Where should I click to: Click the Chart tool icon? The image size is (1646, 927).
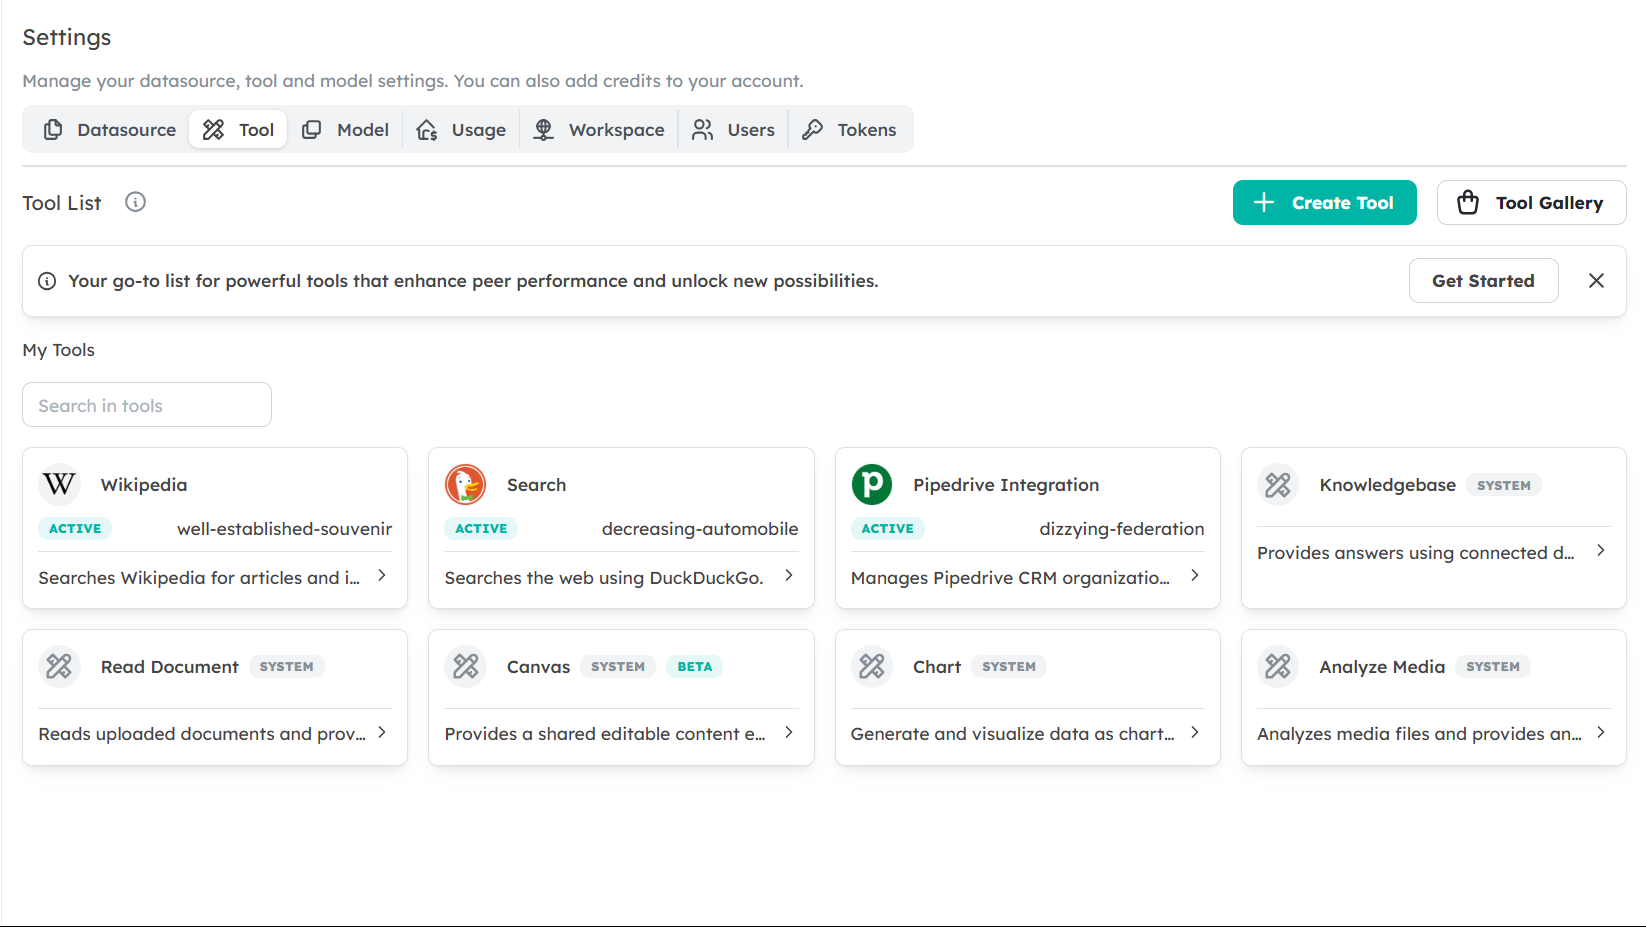click(871, 666)
